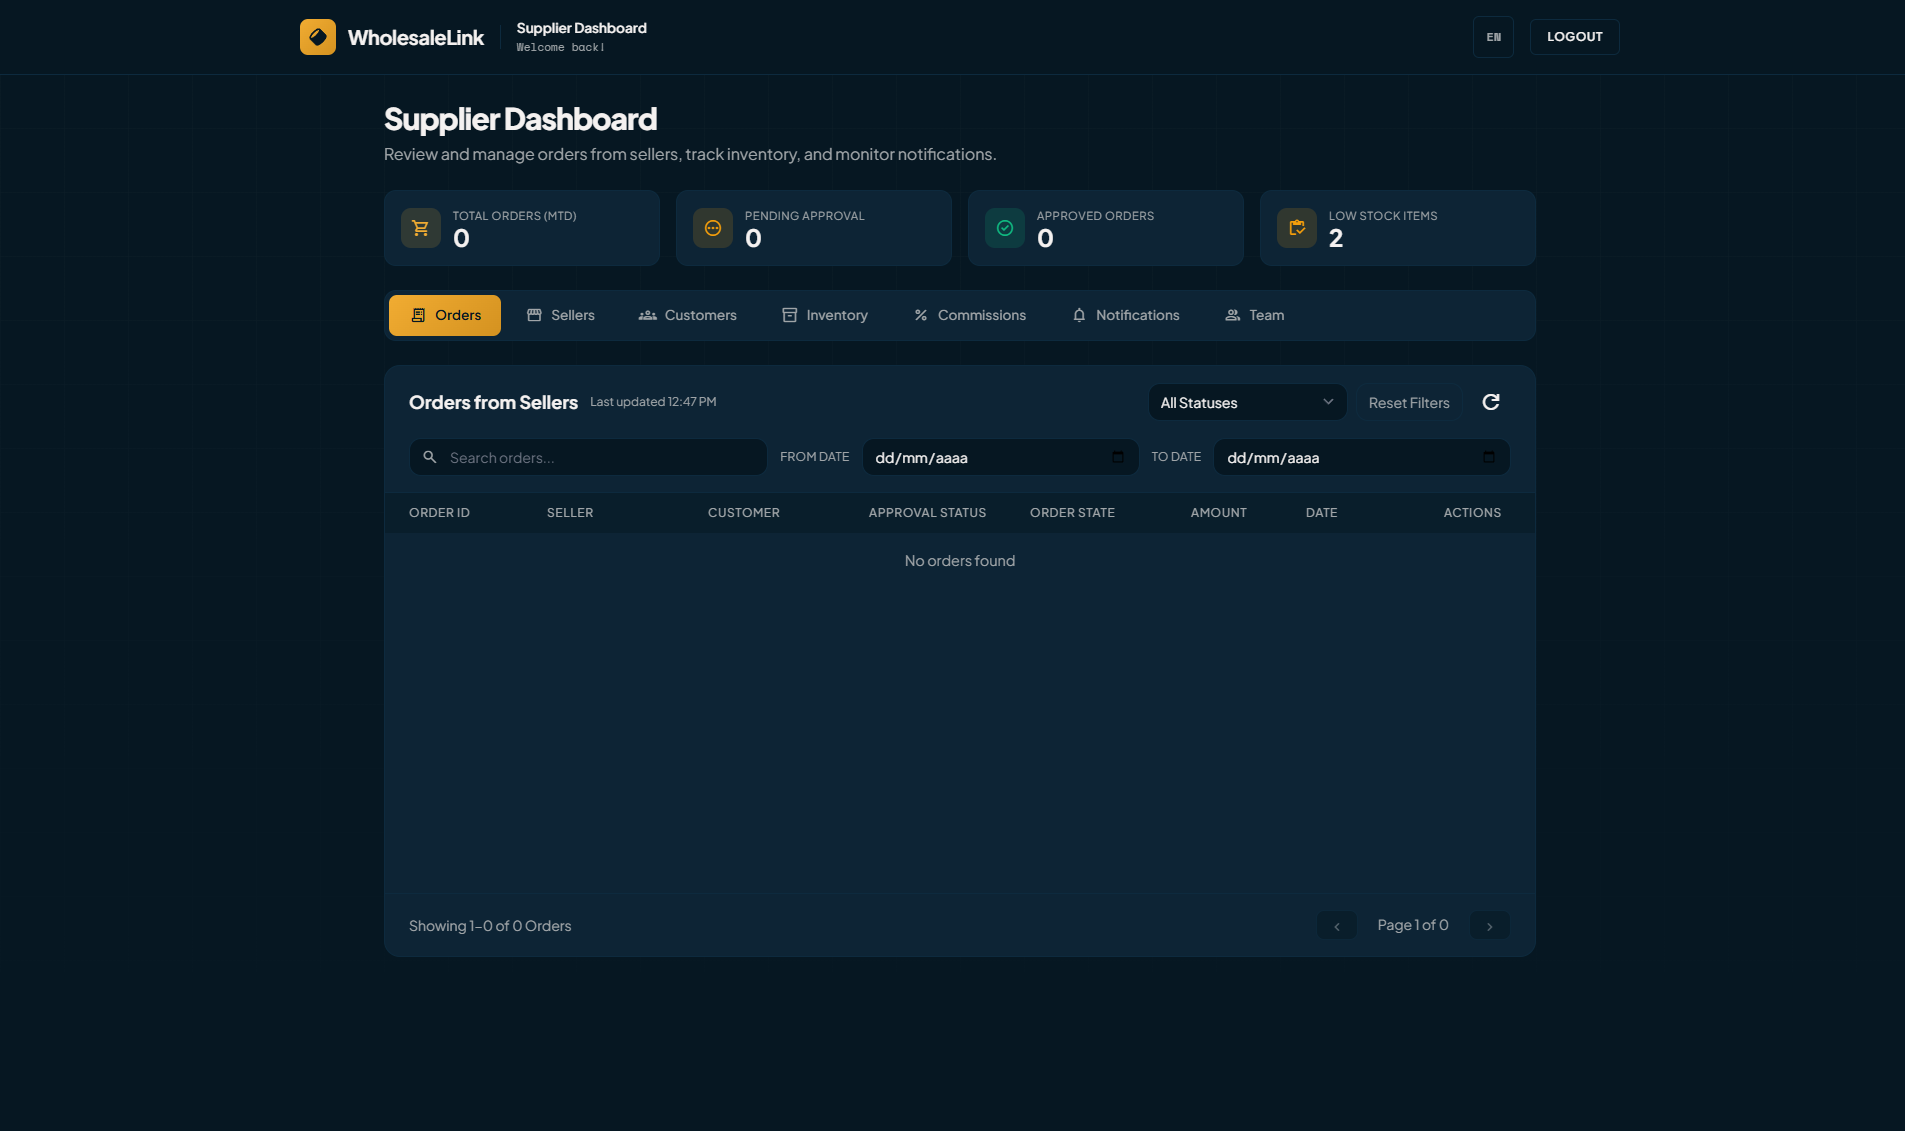Click the LOGOUT button
Image resolution: width=1905 pixels, height=1131 pixels.
pos(1575,37)
